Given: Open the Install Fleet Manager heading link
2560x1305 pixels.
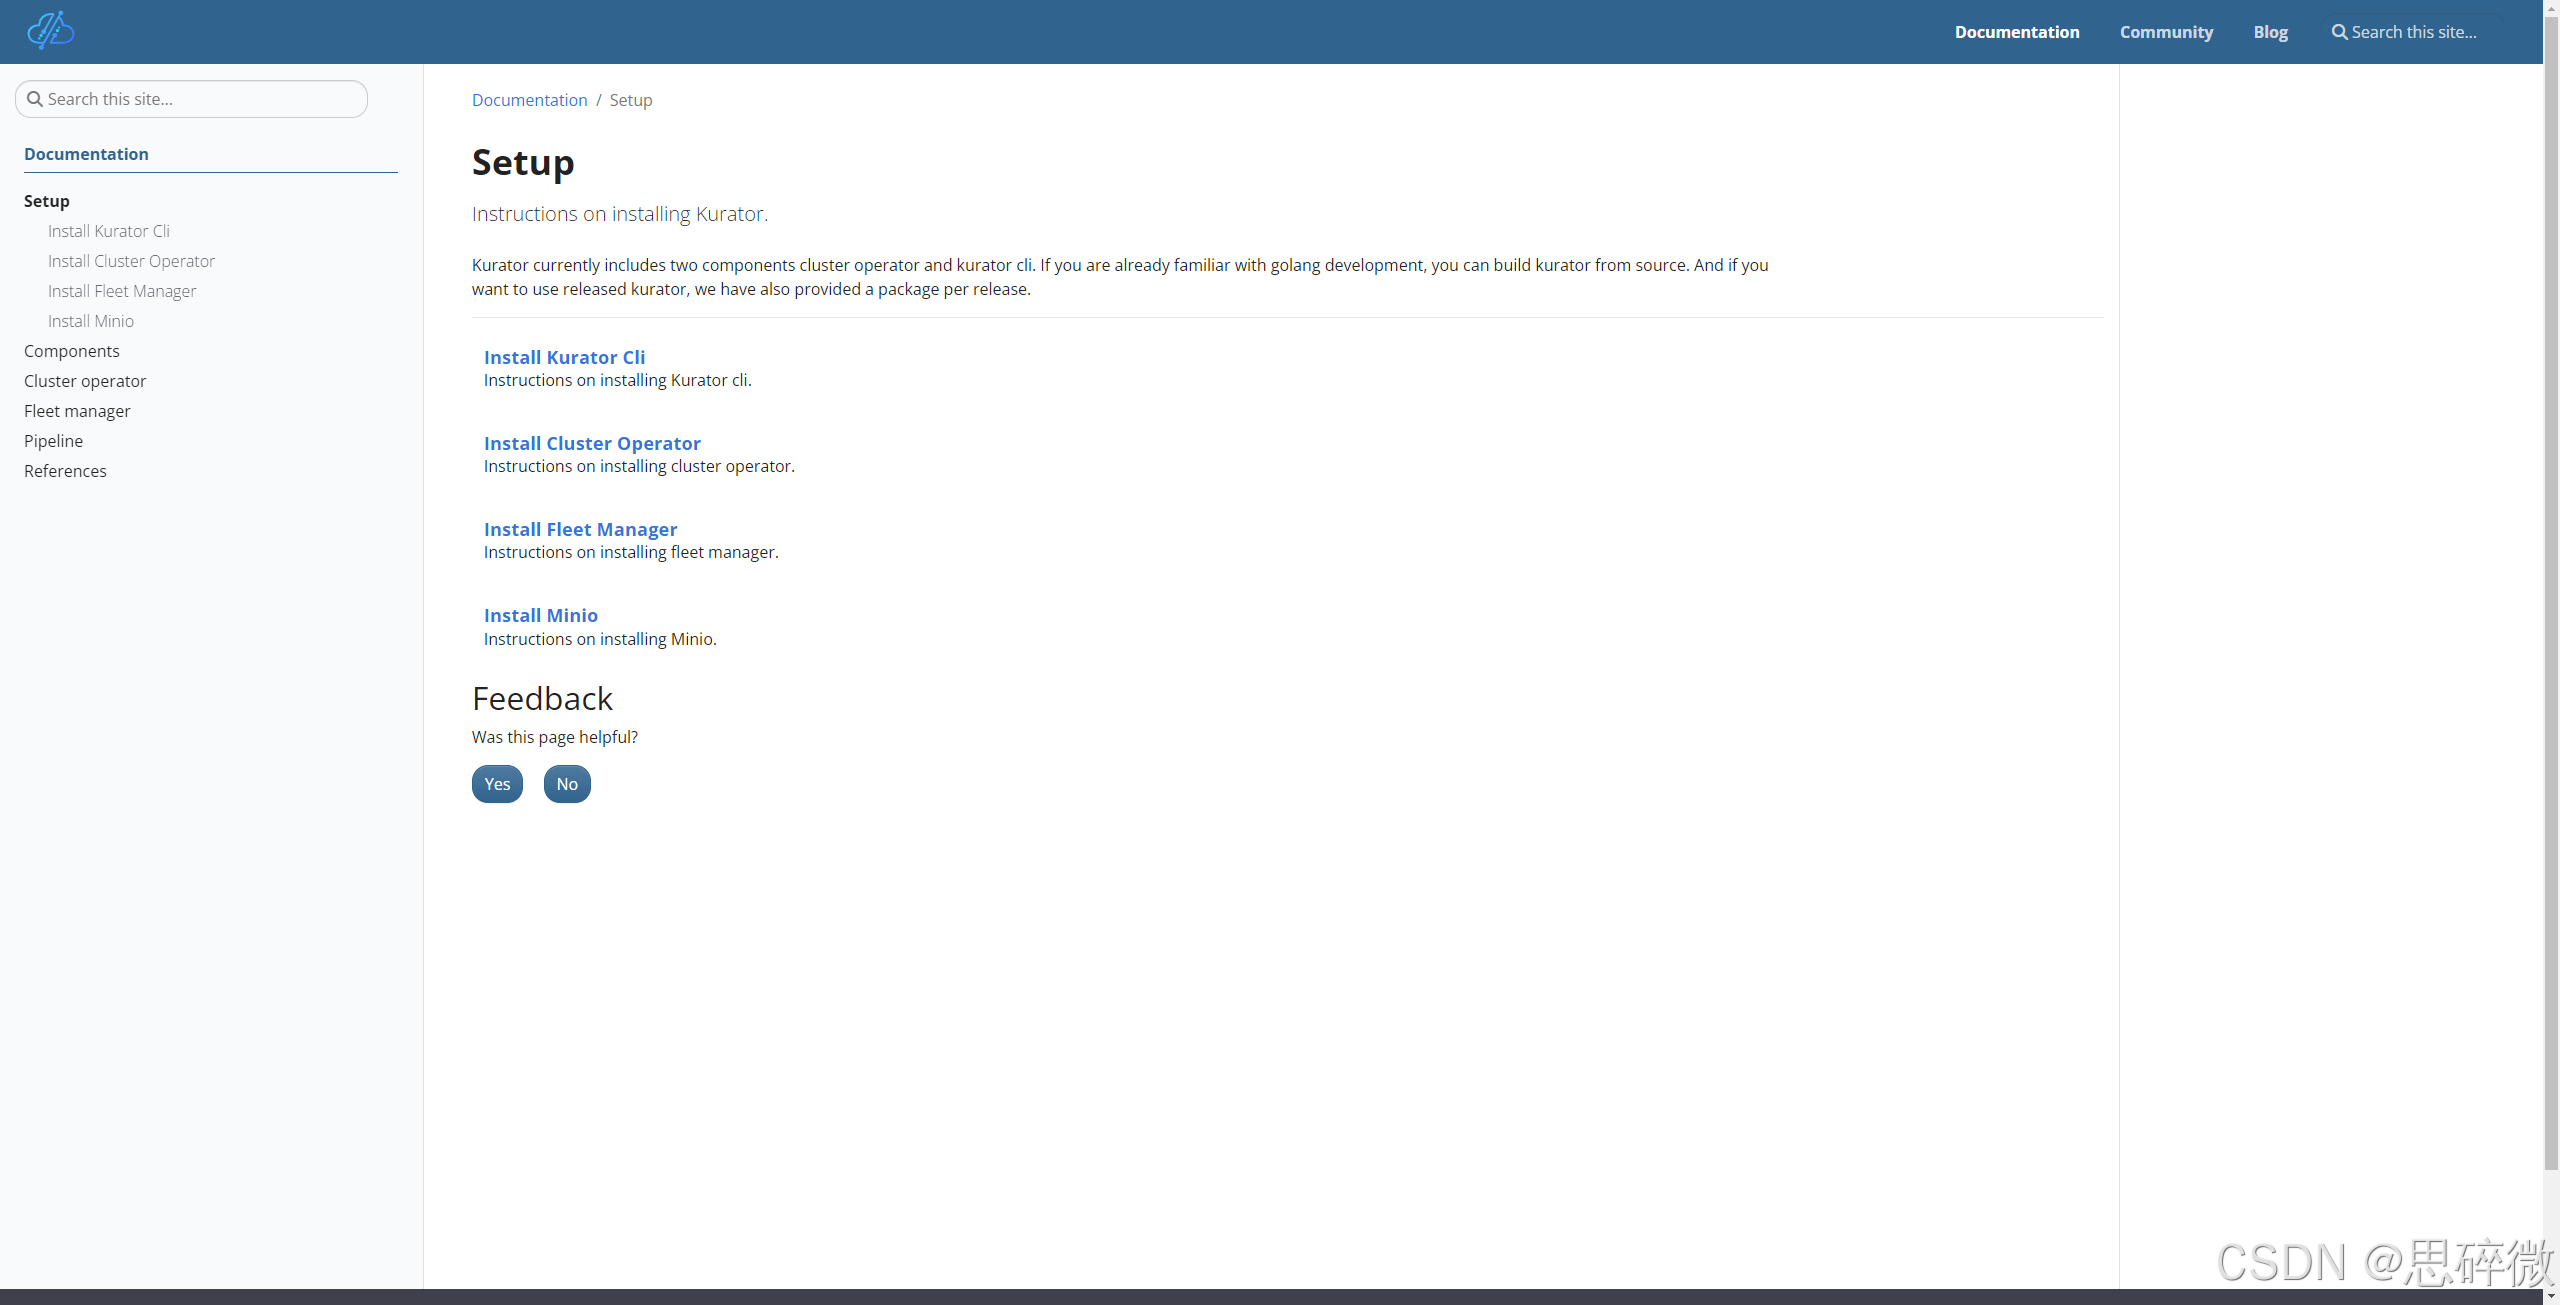Looking at the screenshot, I should [580, 529].
